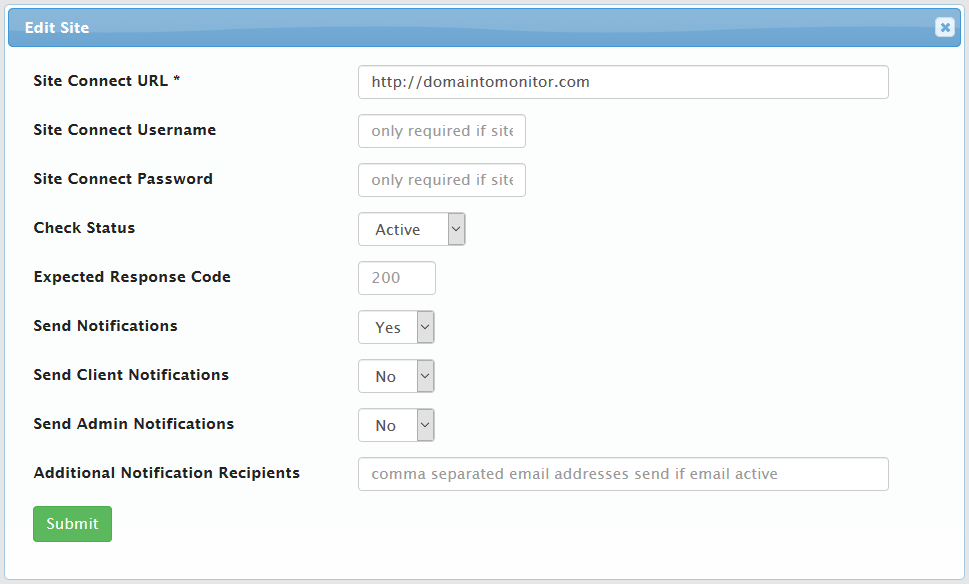Image resolution: width=969 pixels, height=584 pixels.
Task: Click the Additional Notification Recipients label
Action: point(166,472)
